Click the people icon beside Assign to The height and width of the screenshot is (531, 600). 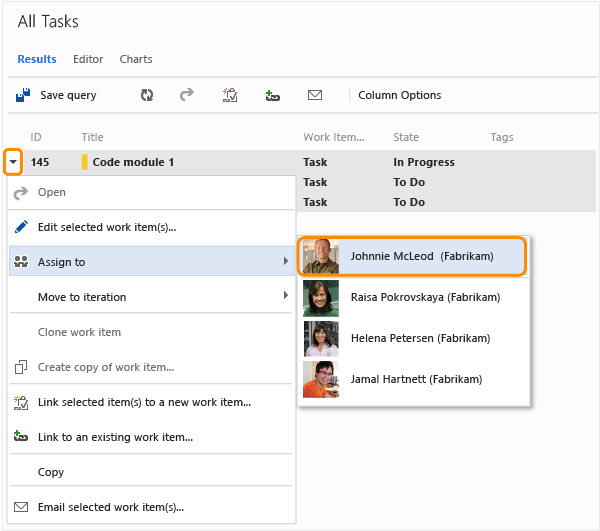click(x=21, y=262)
